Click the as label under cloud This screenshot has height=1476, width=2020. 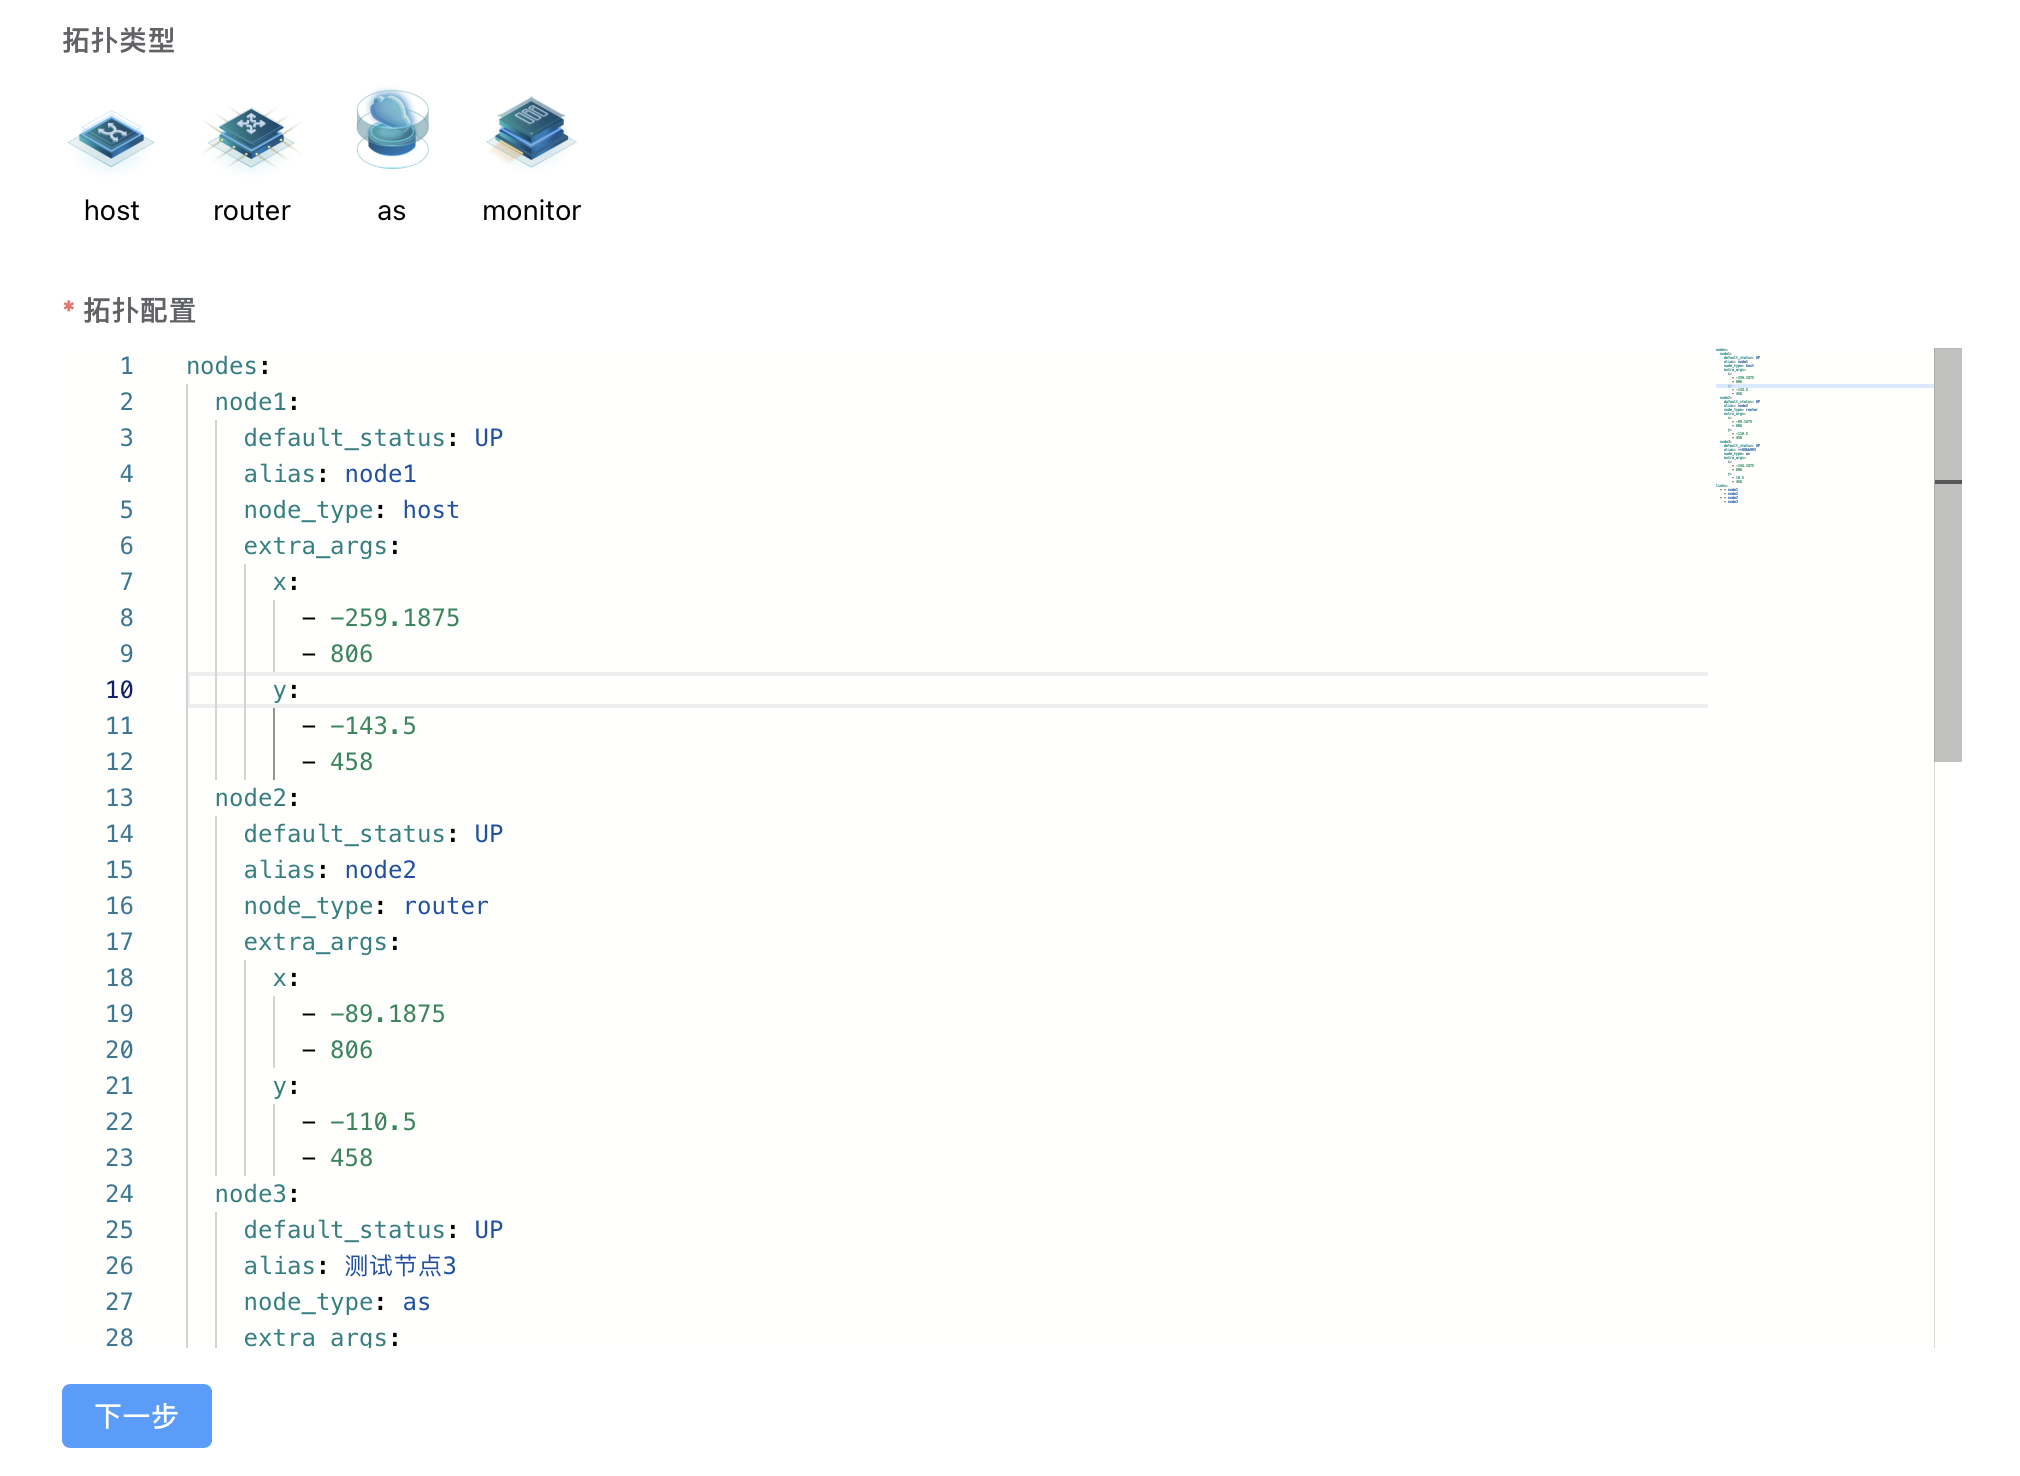(x=391, y=210)
